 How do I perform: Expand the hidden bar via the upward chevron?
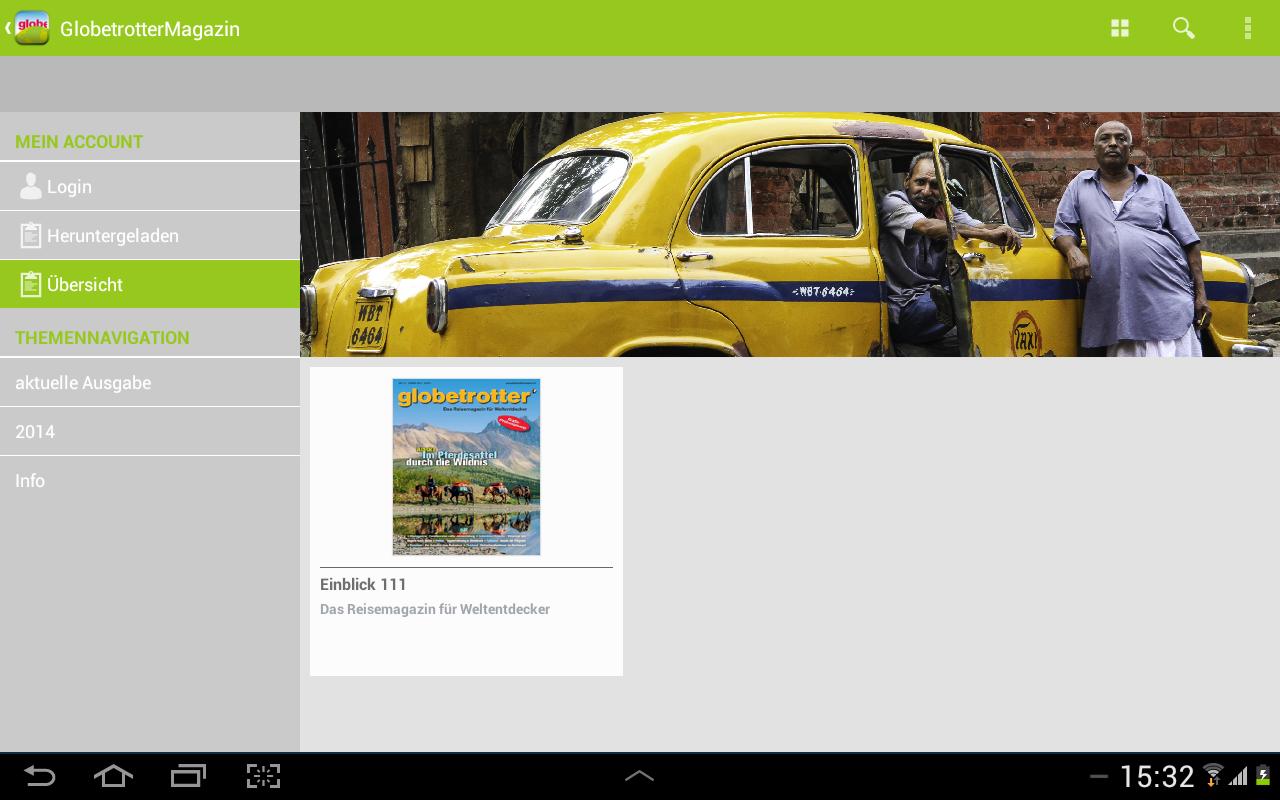click(640, 776)
